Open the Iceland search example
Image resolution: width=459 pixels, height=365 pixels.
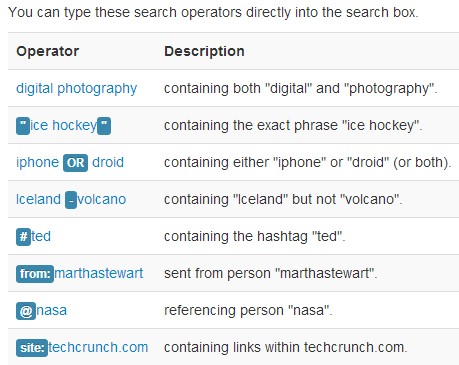39,199
